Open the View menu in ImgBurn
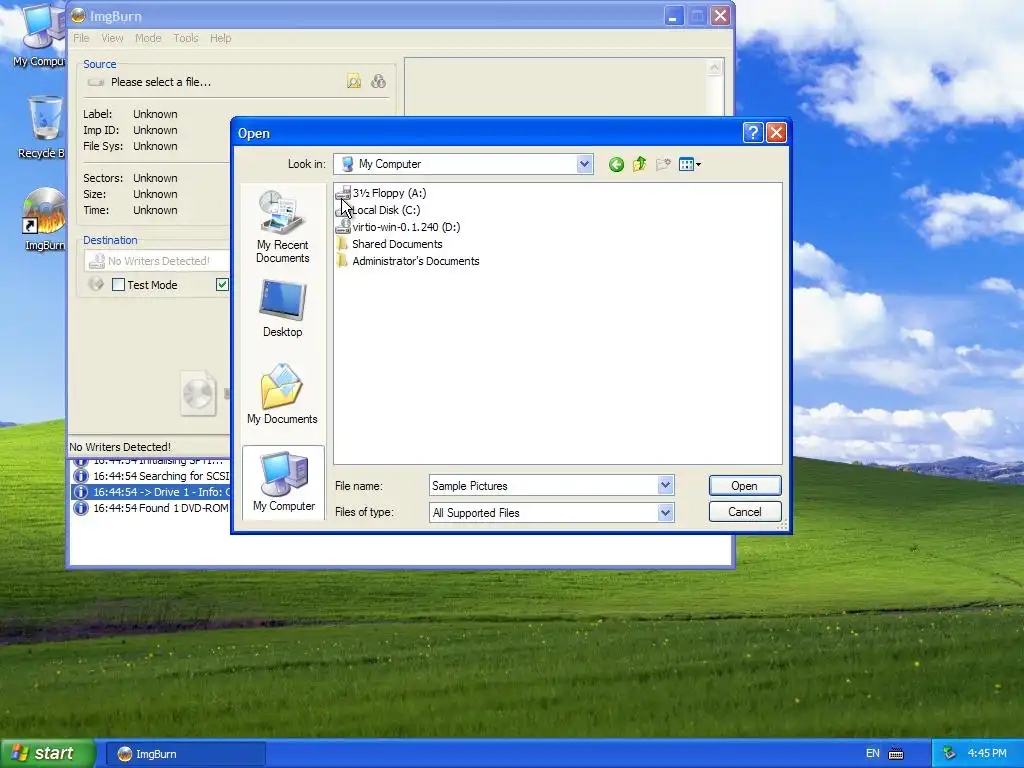This screenshot has height=768, width=1024. click(x=112, y=38)
